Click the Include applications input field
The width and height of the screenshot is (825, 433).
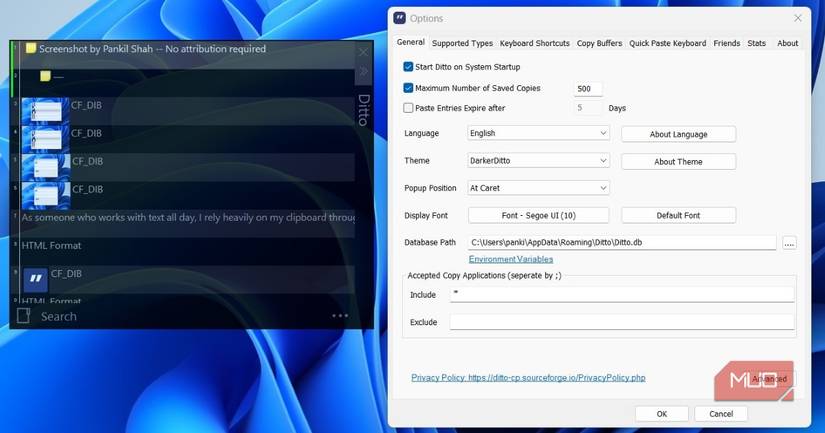click(x=621, y=294)
